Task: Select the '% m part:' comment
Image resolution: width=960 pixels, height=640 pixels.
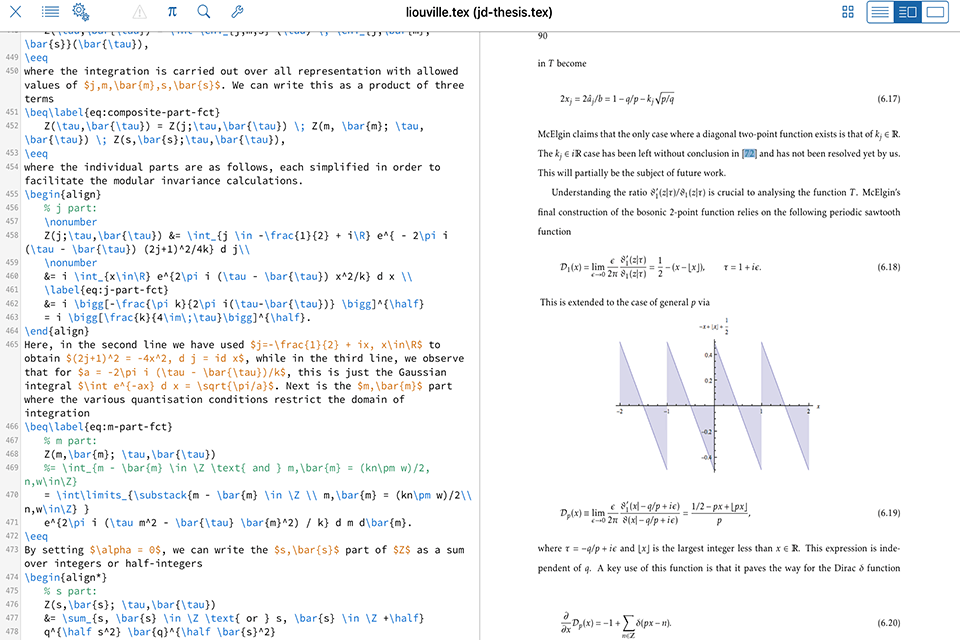Action: [70, 440]
